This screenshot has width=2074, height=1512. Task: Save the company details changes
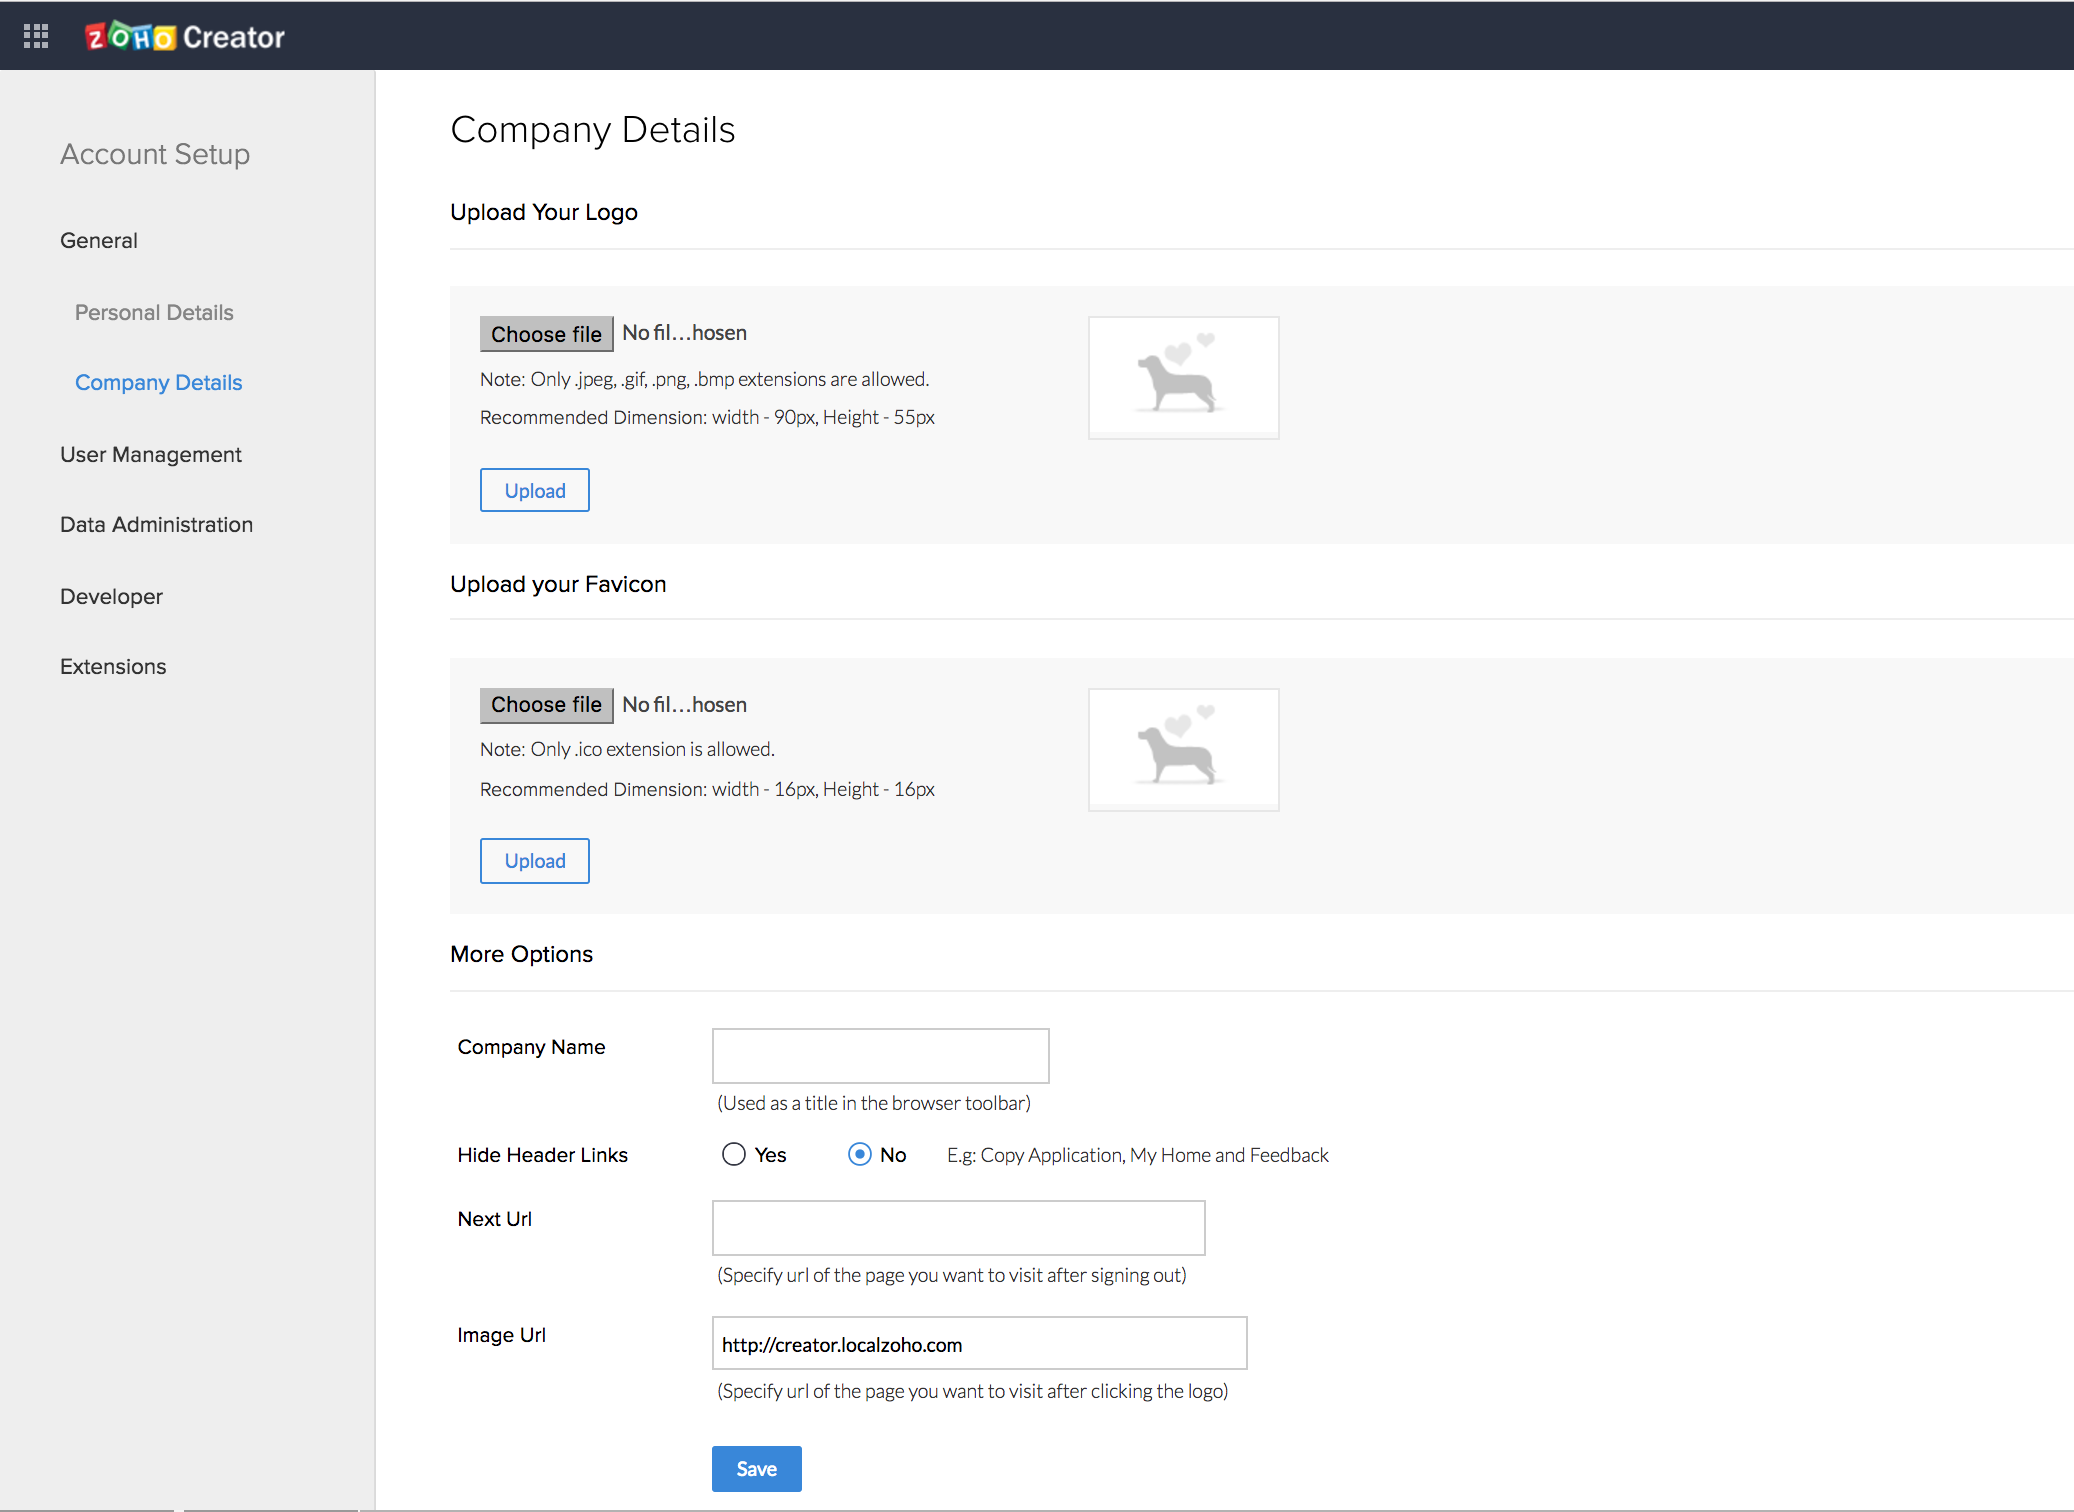point(756,1468)
